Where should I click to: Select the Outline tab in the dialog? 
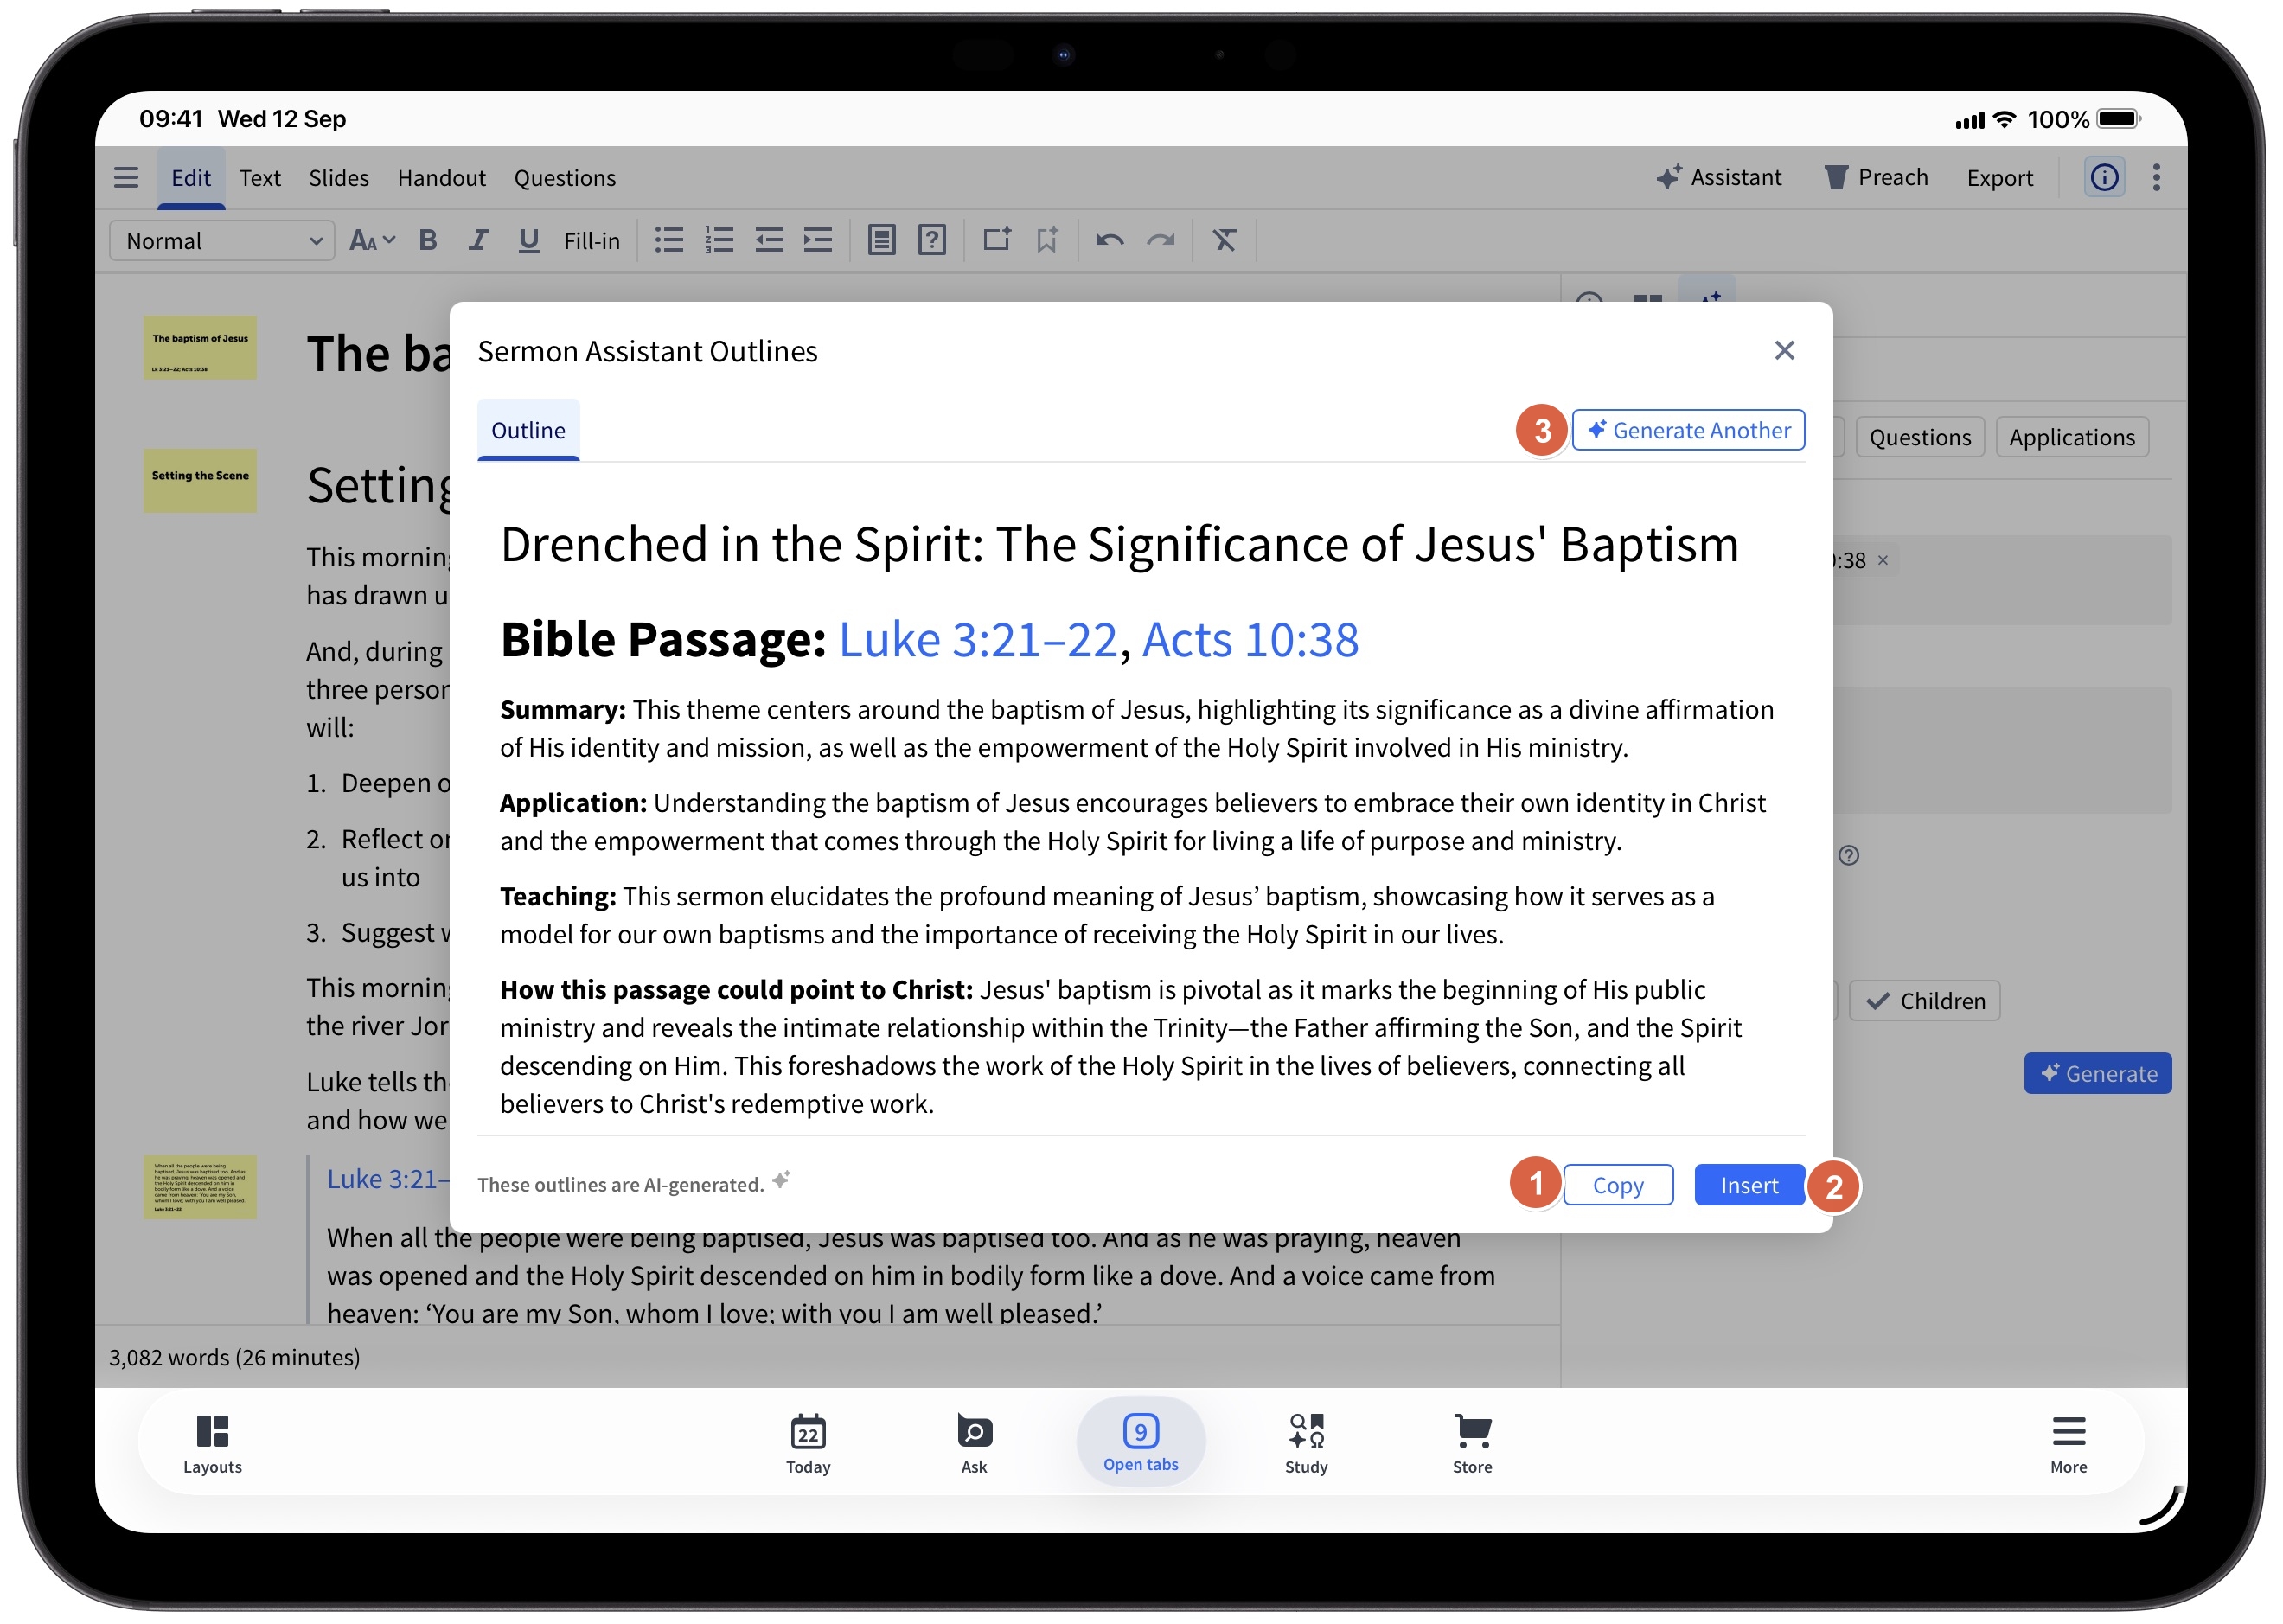pyautogui.click(x=528, y=431)
